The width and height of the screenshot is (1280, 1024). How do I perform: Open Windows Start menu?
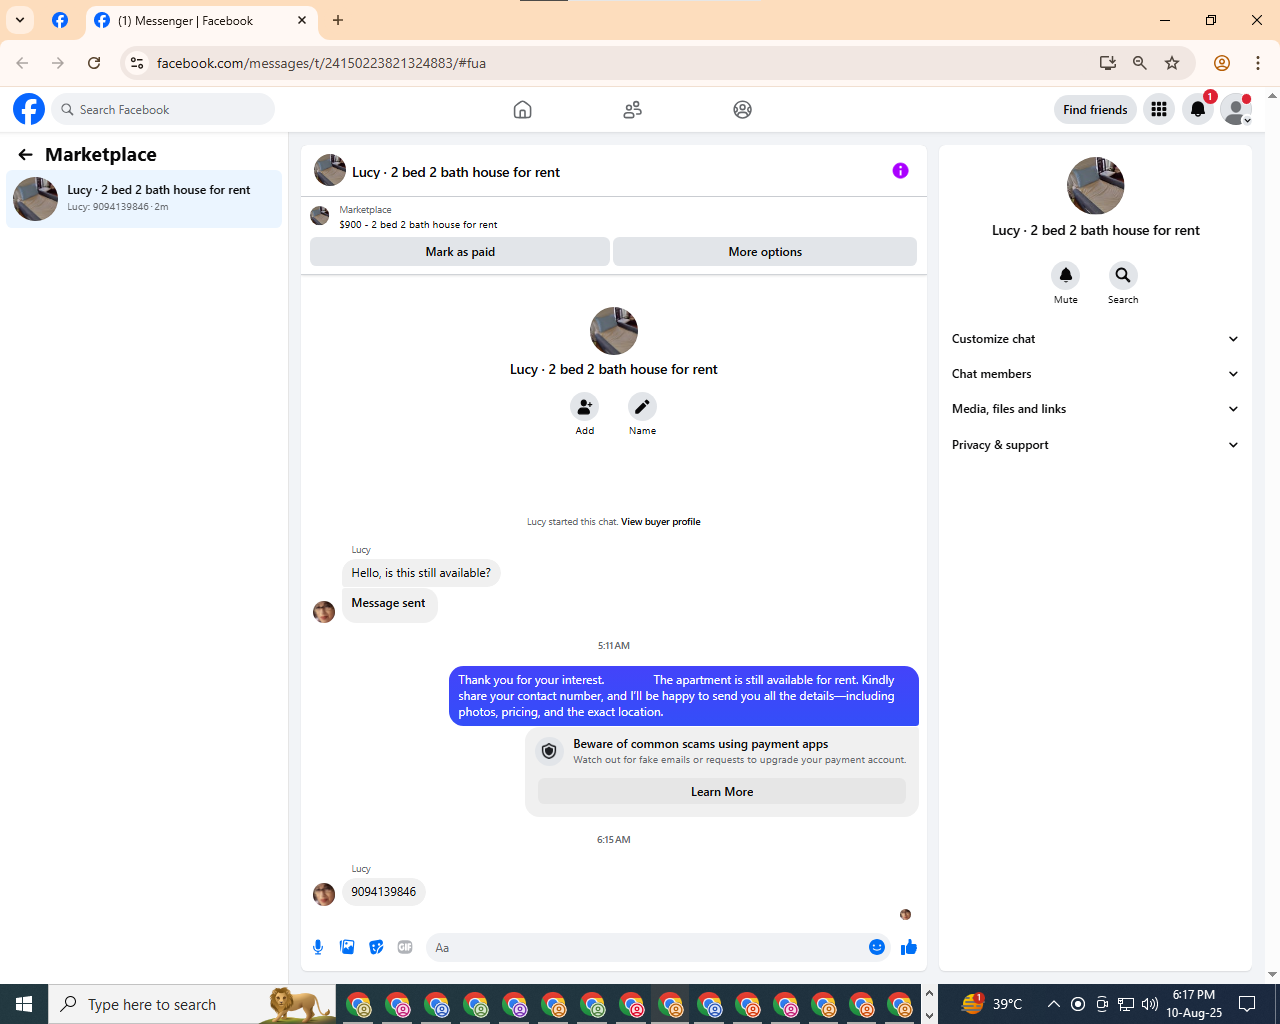pyautogui.click(x=24, y=1004)
